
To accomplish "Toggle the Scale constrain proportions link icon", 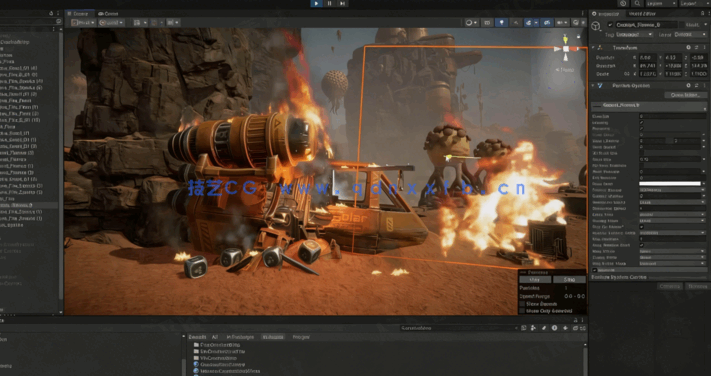I will point(627,73).
